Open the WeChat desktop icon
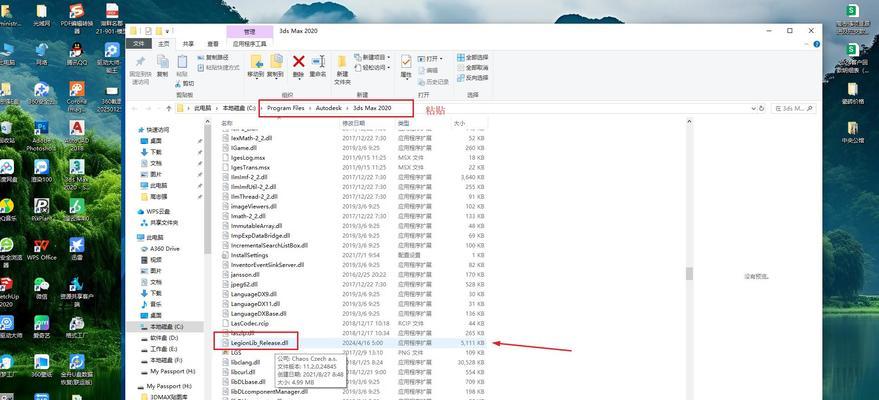Screen dimensions: 879x400 pos(41,288)
